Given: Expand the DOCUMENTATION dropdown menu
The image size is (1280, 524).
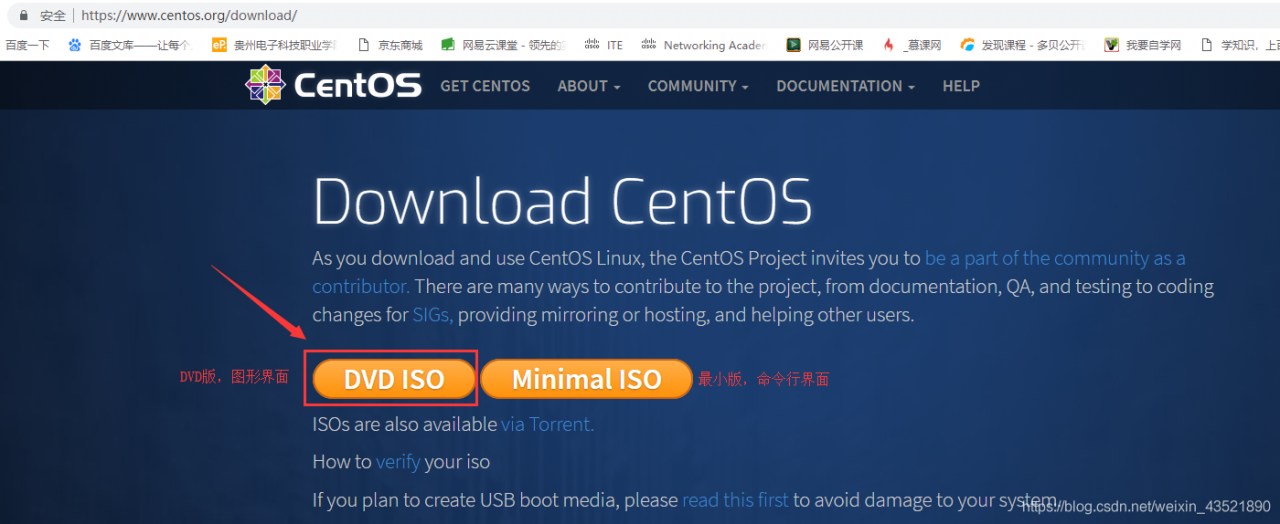Looking at the screenshot, I should point(845,86).
